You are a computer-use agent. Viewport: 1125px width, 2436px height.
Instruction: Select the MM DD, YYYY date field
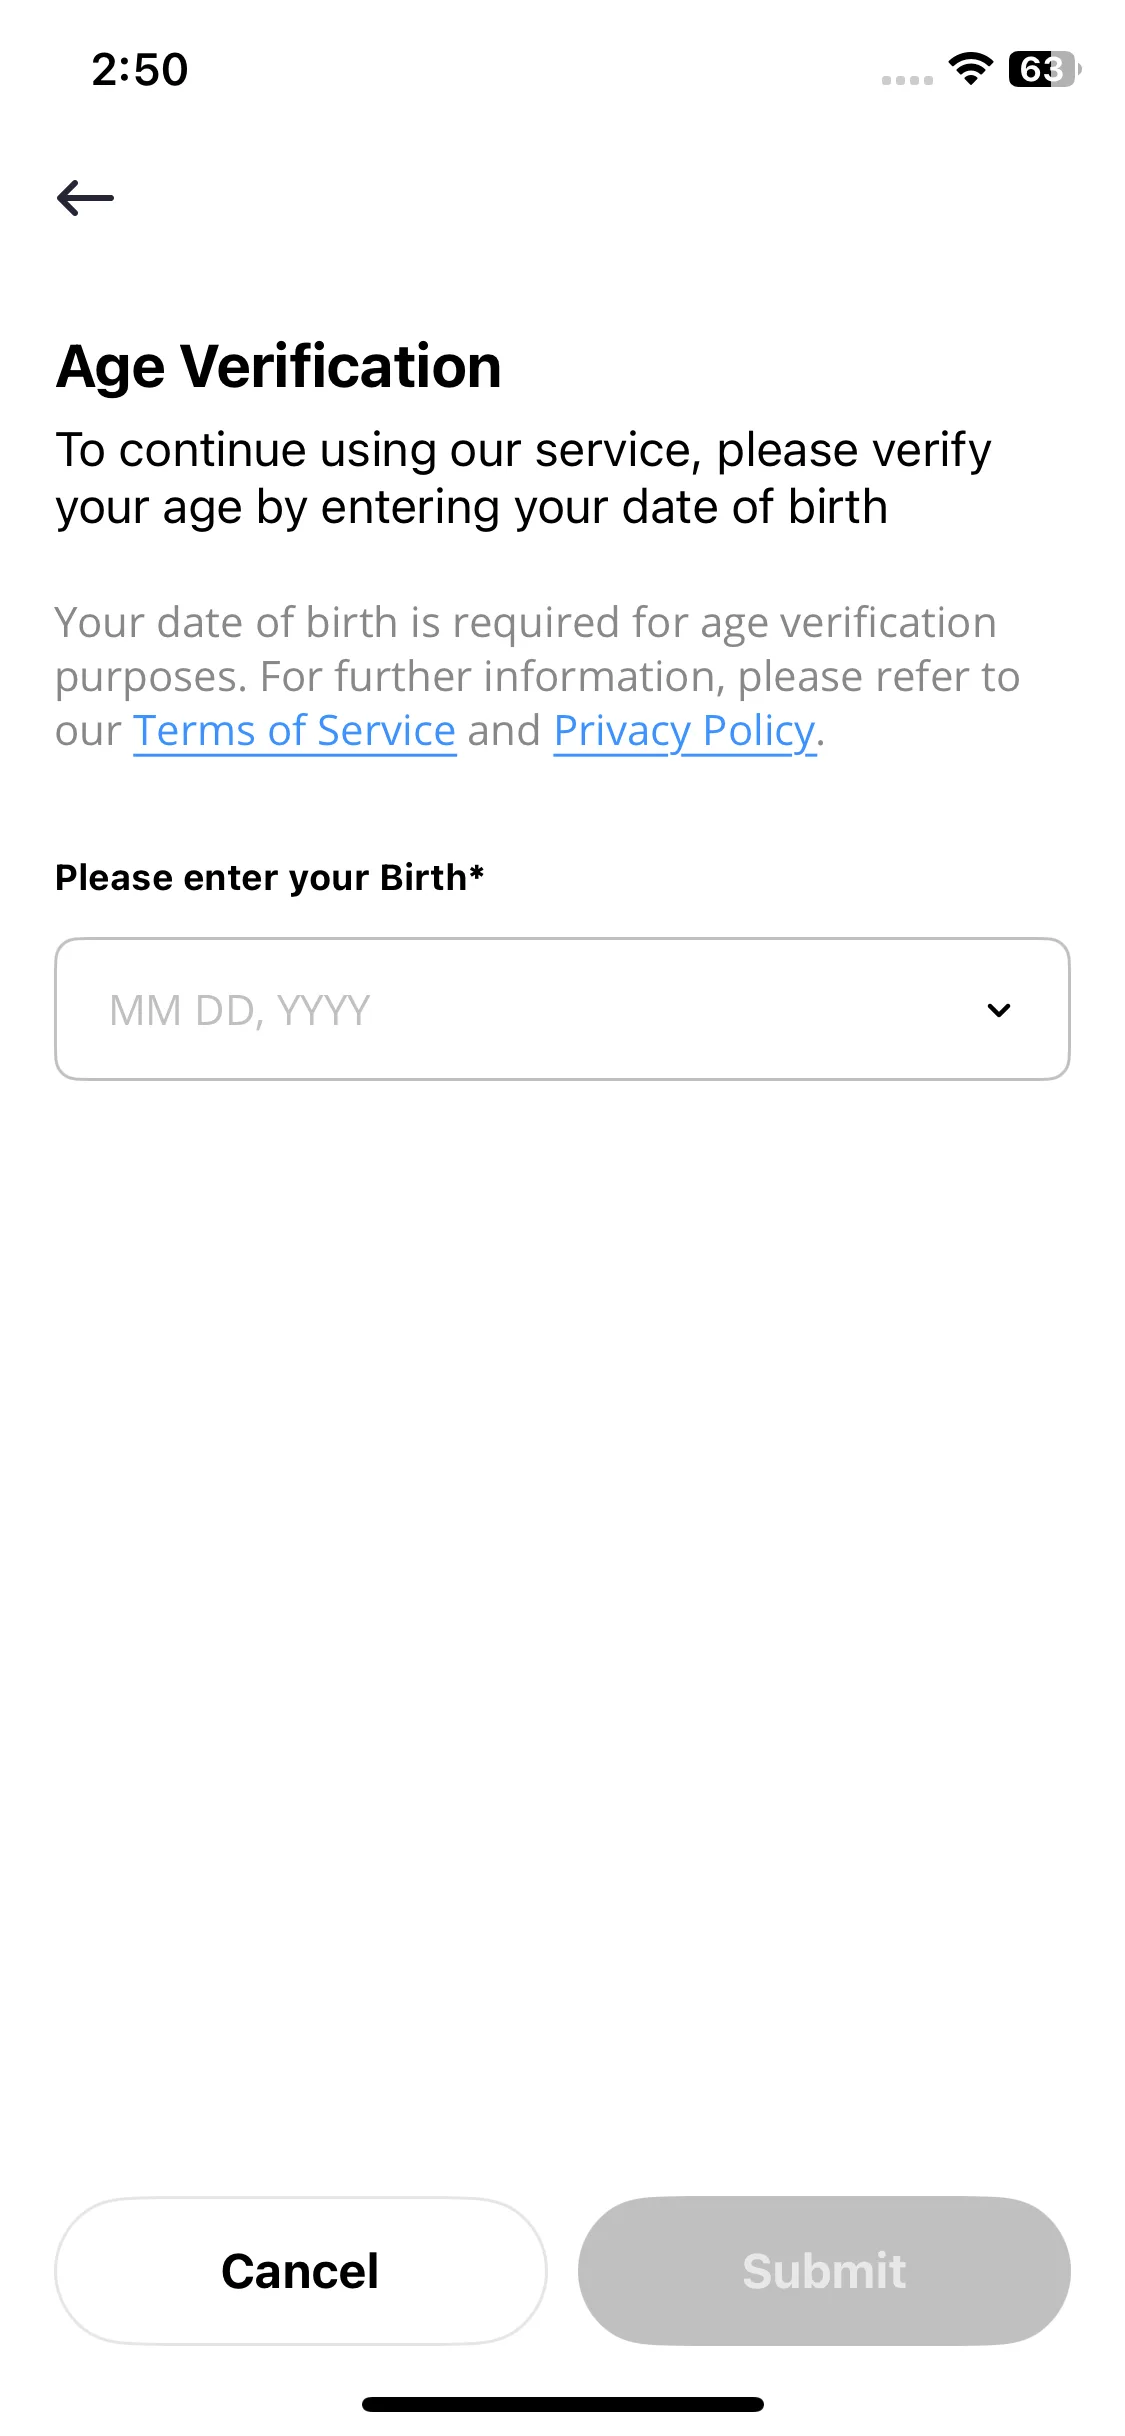pos(562,1009)
